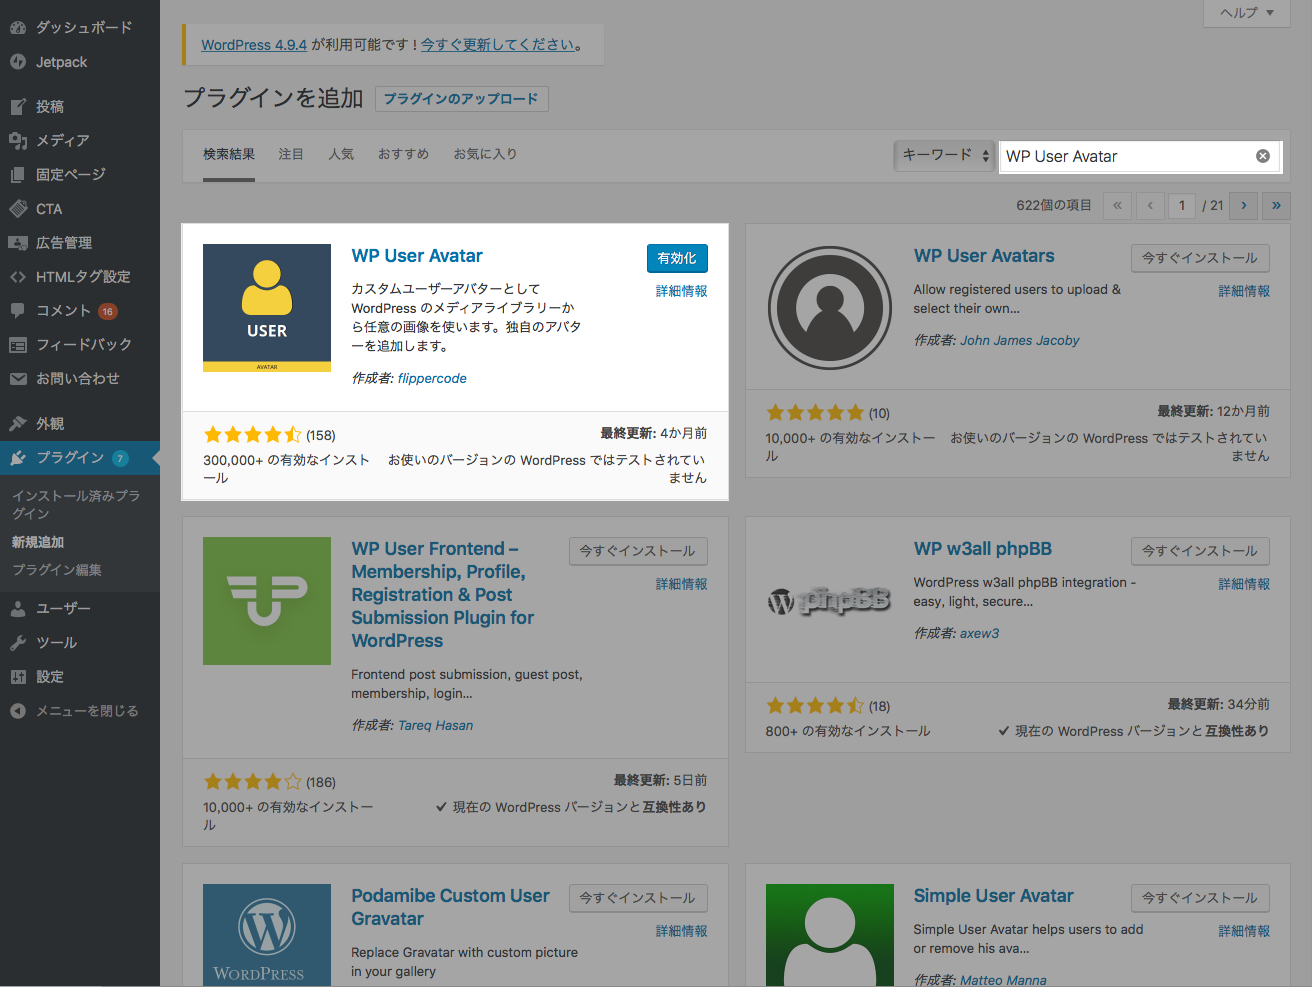1312x987 pixels.
Task: Click the current page number field
Action: click(x=1182, y=205)
